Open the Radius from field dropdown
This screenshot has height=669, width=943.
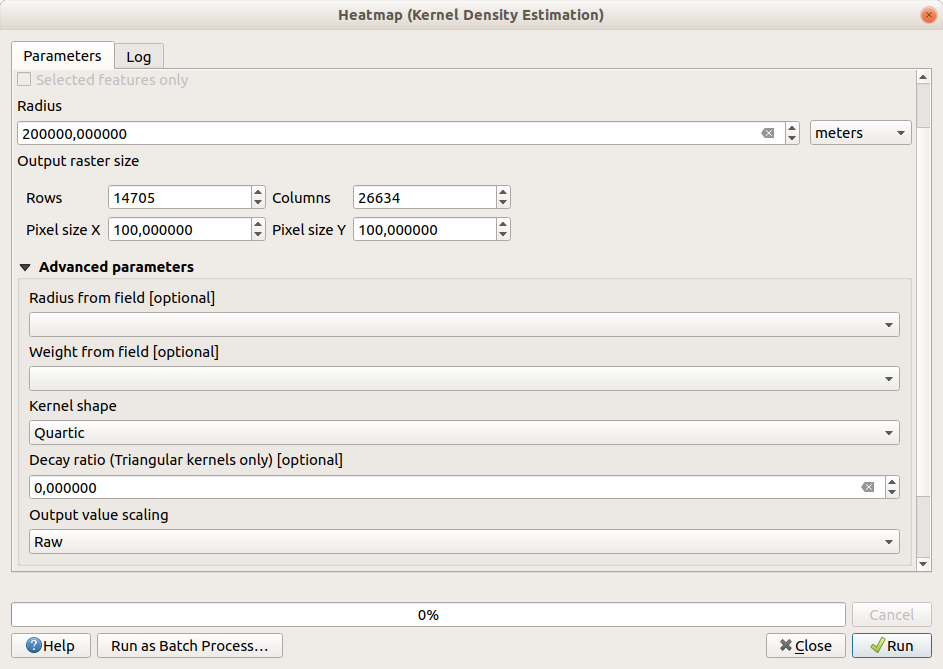click(463, 325)
